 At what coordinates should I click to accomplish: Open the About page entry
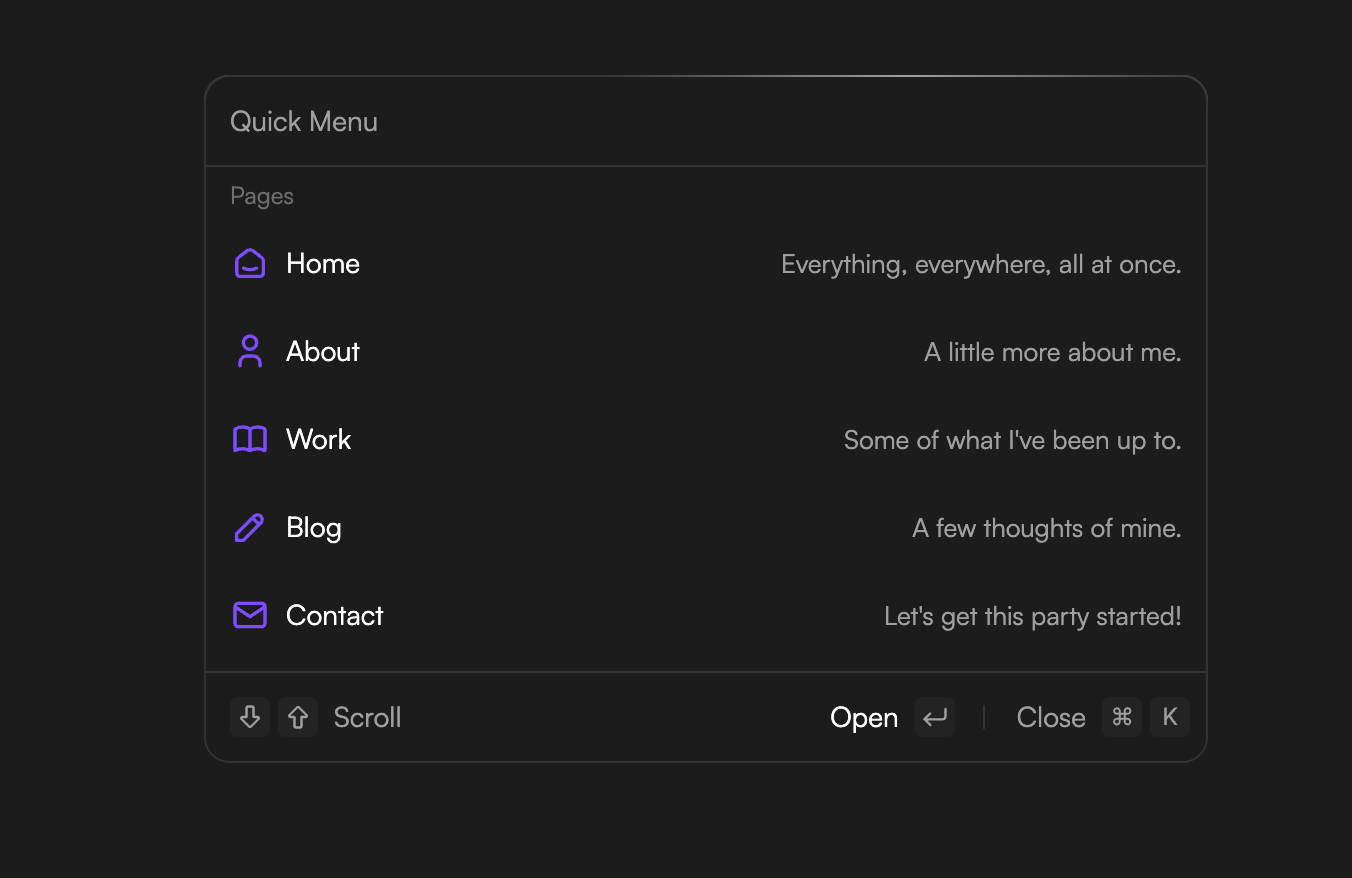tap(323, 352)
